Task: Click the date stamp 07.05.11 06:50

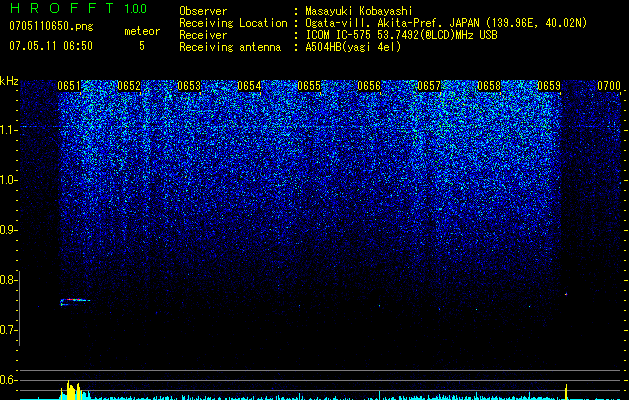Action: (51, 46)
